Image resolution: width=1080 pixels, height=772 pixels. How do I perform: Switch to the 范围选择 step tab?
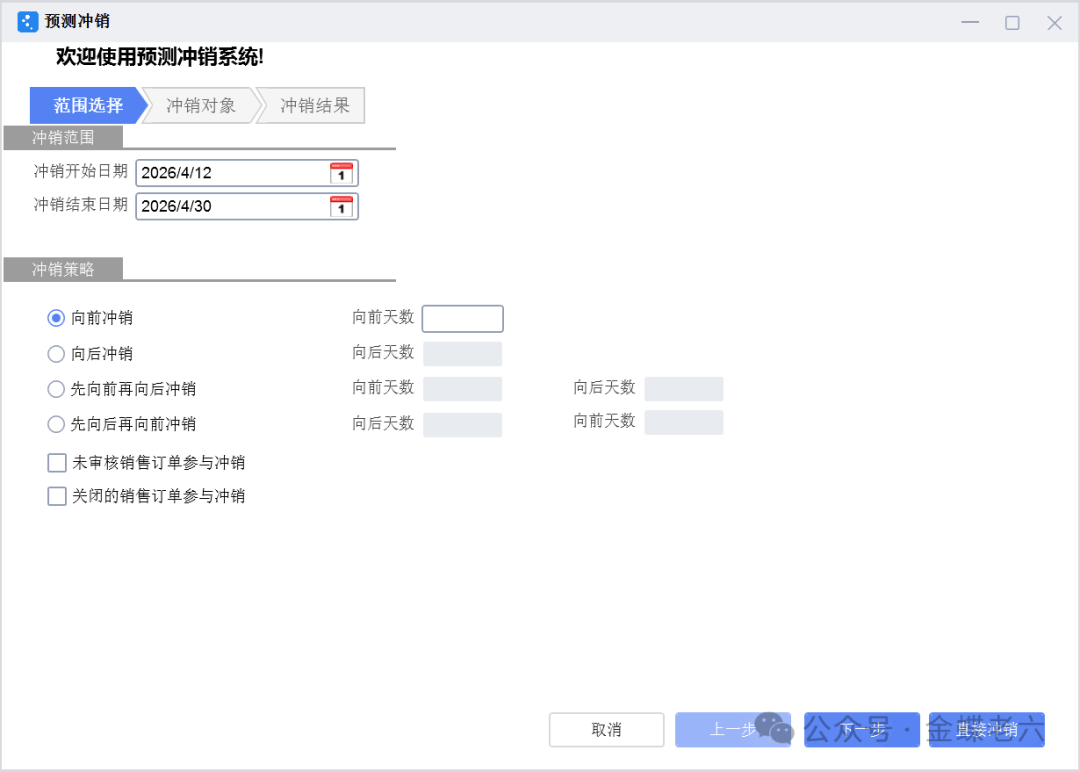87,105
